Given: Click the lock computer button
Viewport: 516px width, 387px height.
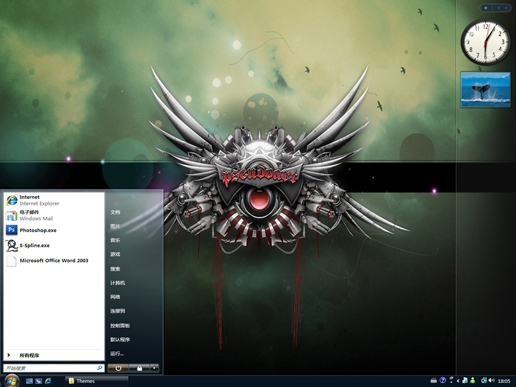Looking at the screenshot, I should [x=139, y=368].
